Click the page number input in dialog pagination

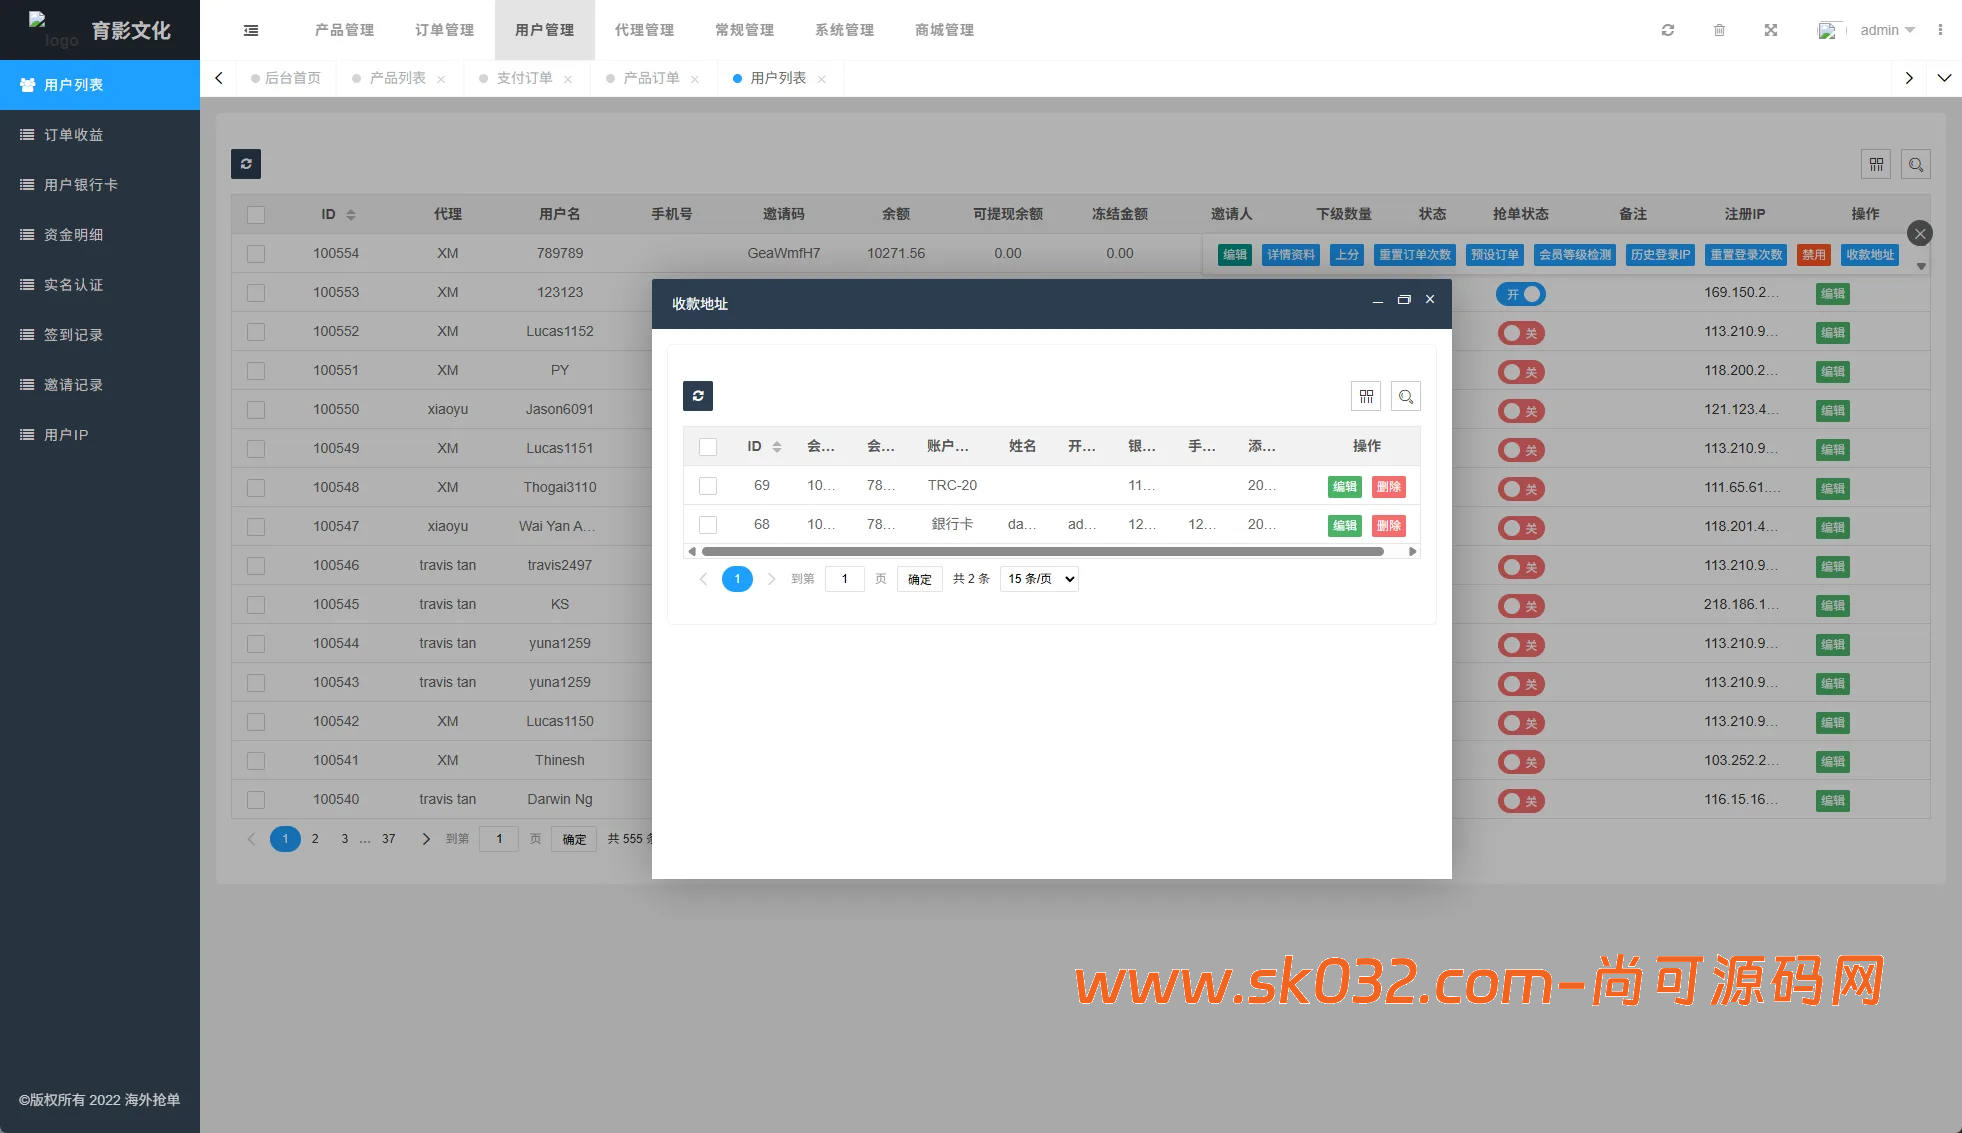[844, 578]
